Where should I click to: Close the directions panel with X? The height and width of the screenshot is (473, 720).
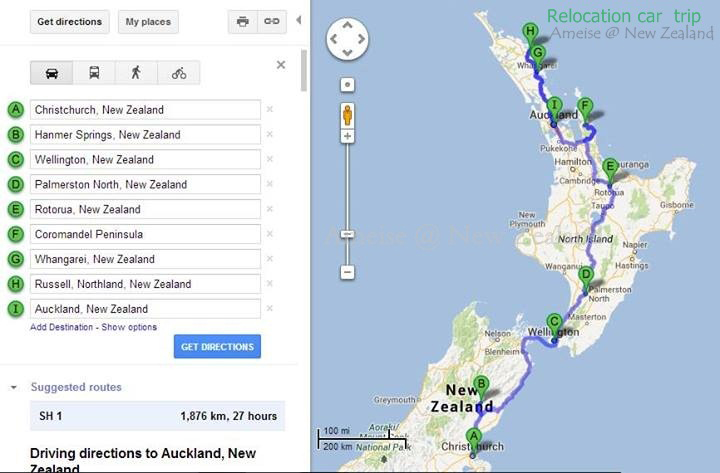point(281,65)
